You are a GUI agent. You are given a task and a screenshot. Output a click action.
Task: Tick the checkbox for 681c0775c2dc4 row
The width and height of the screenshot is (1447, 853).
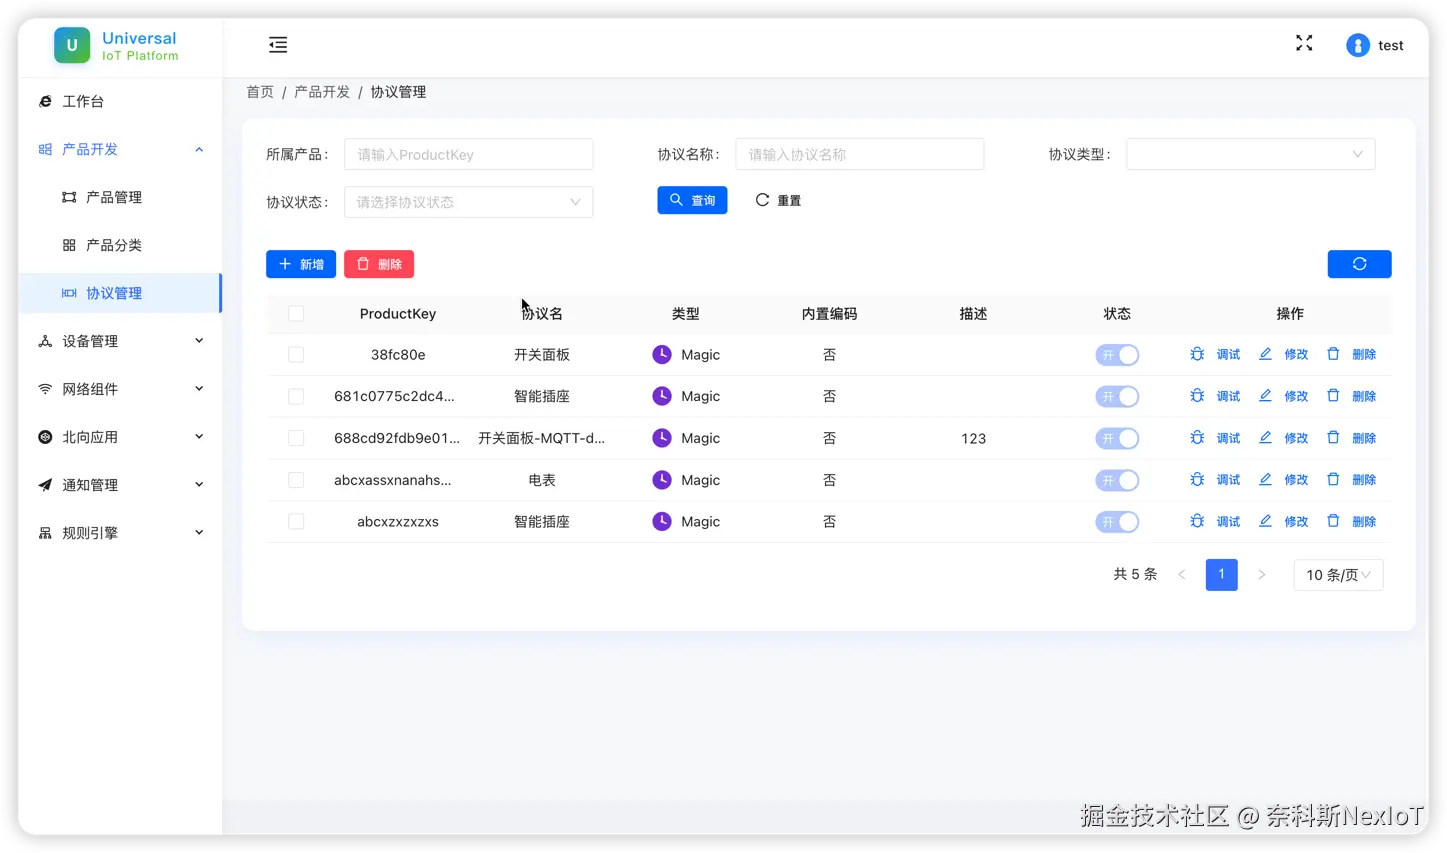295,396
